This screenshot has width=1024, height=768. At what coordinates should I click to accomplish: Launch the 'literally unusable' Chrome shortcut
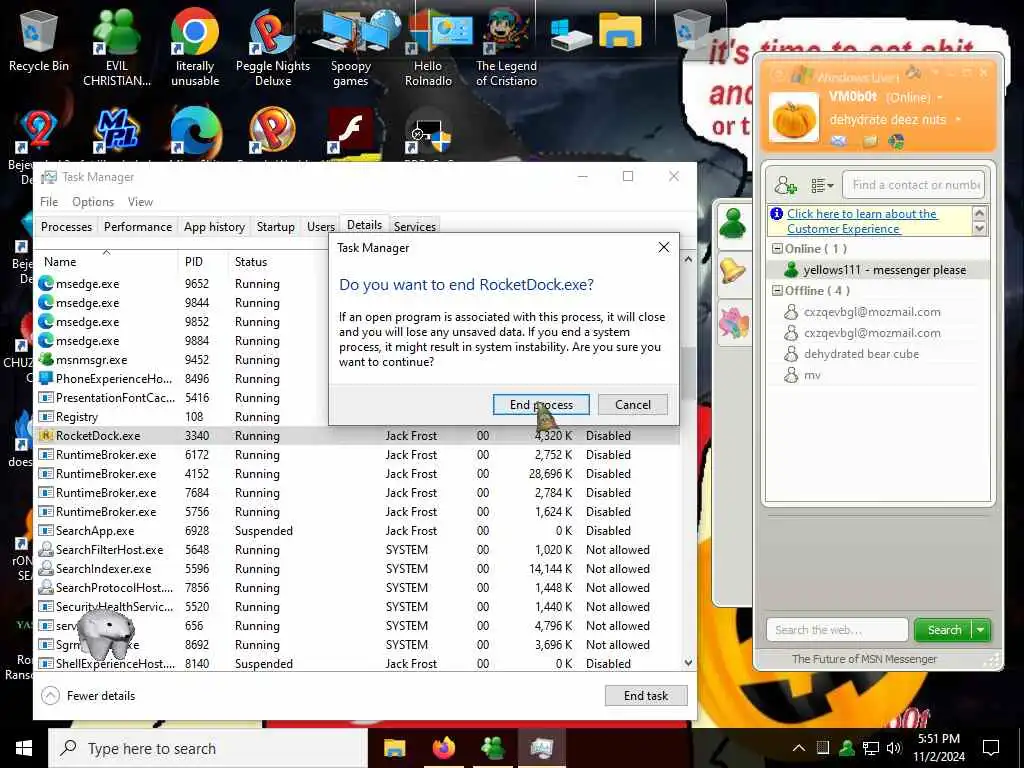pos(195,47)
